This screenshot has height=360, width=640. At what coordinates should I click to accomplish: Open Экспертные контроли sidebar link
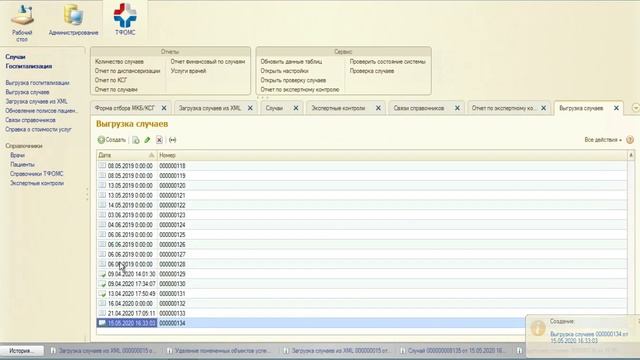point(37,183)
